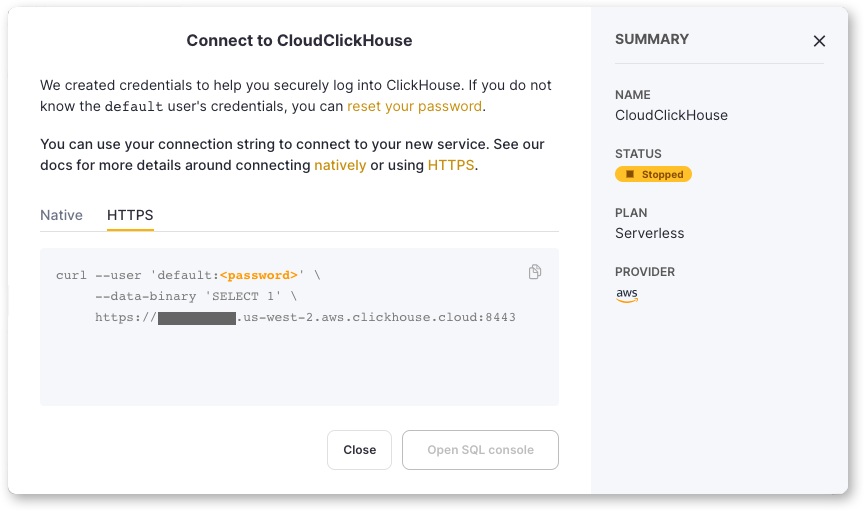Click the Serverless plan value
This screenshot has height=511, width=864.
(x=650, y=233)
